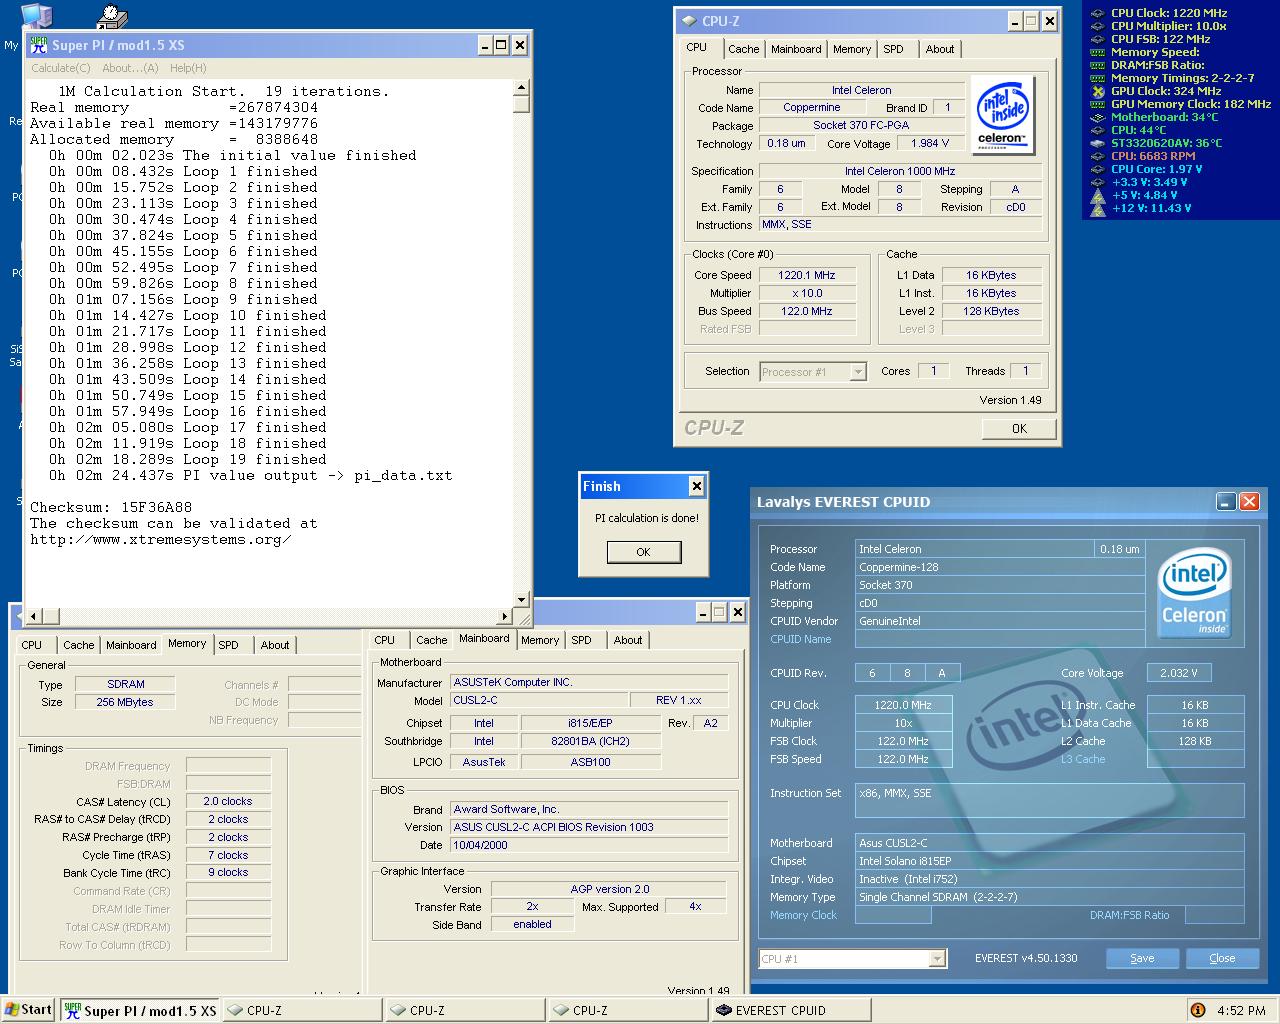This screenshot has height=1024, width=1280.
Task: Click 'x 10.0' Multiplier value in CPU-Z
Action: point(807,293)
